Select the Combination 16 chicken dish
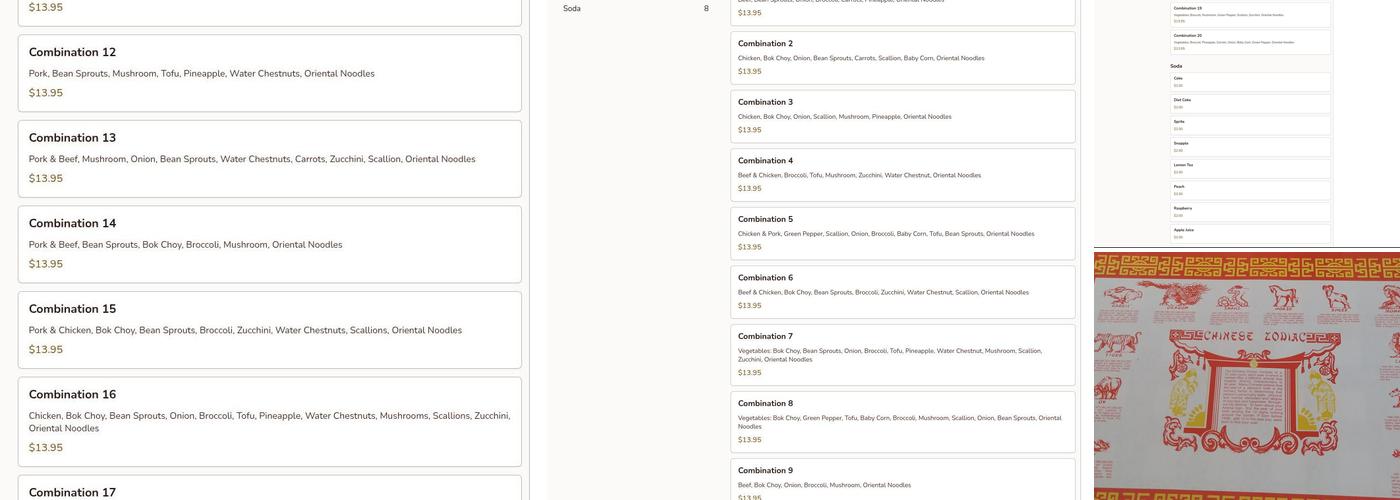The image size is (1400, 500). 269,421
